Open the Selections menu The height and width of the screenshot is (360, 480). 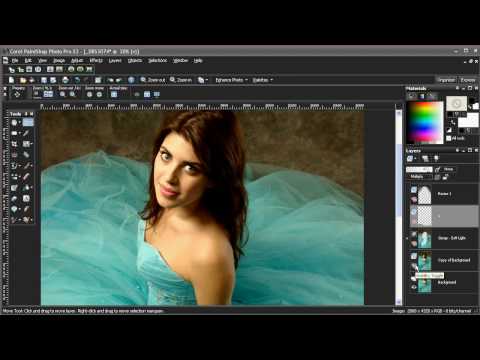(157, 61)
